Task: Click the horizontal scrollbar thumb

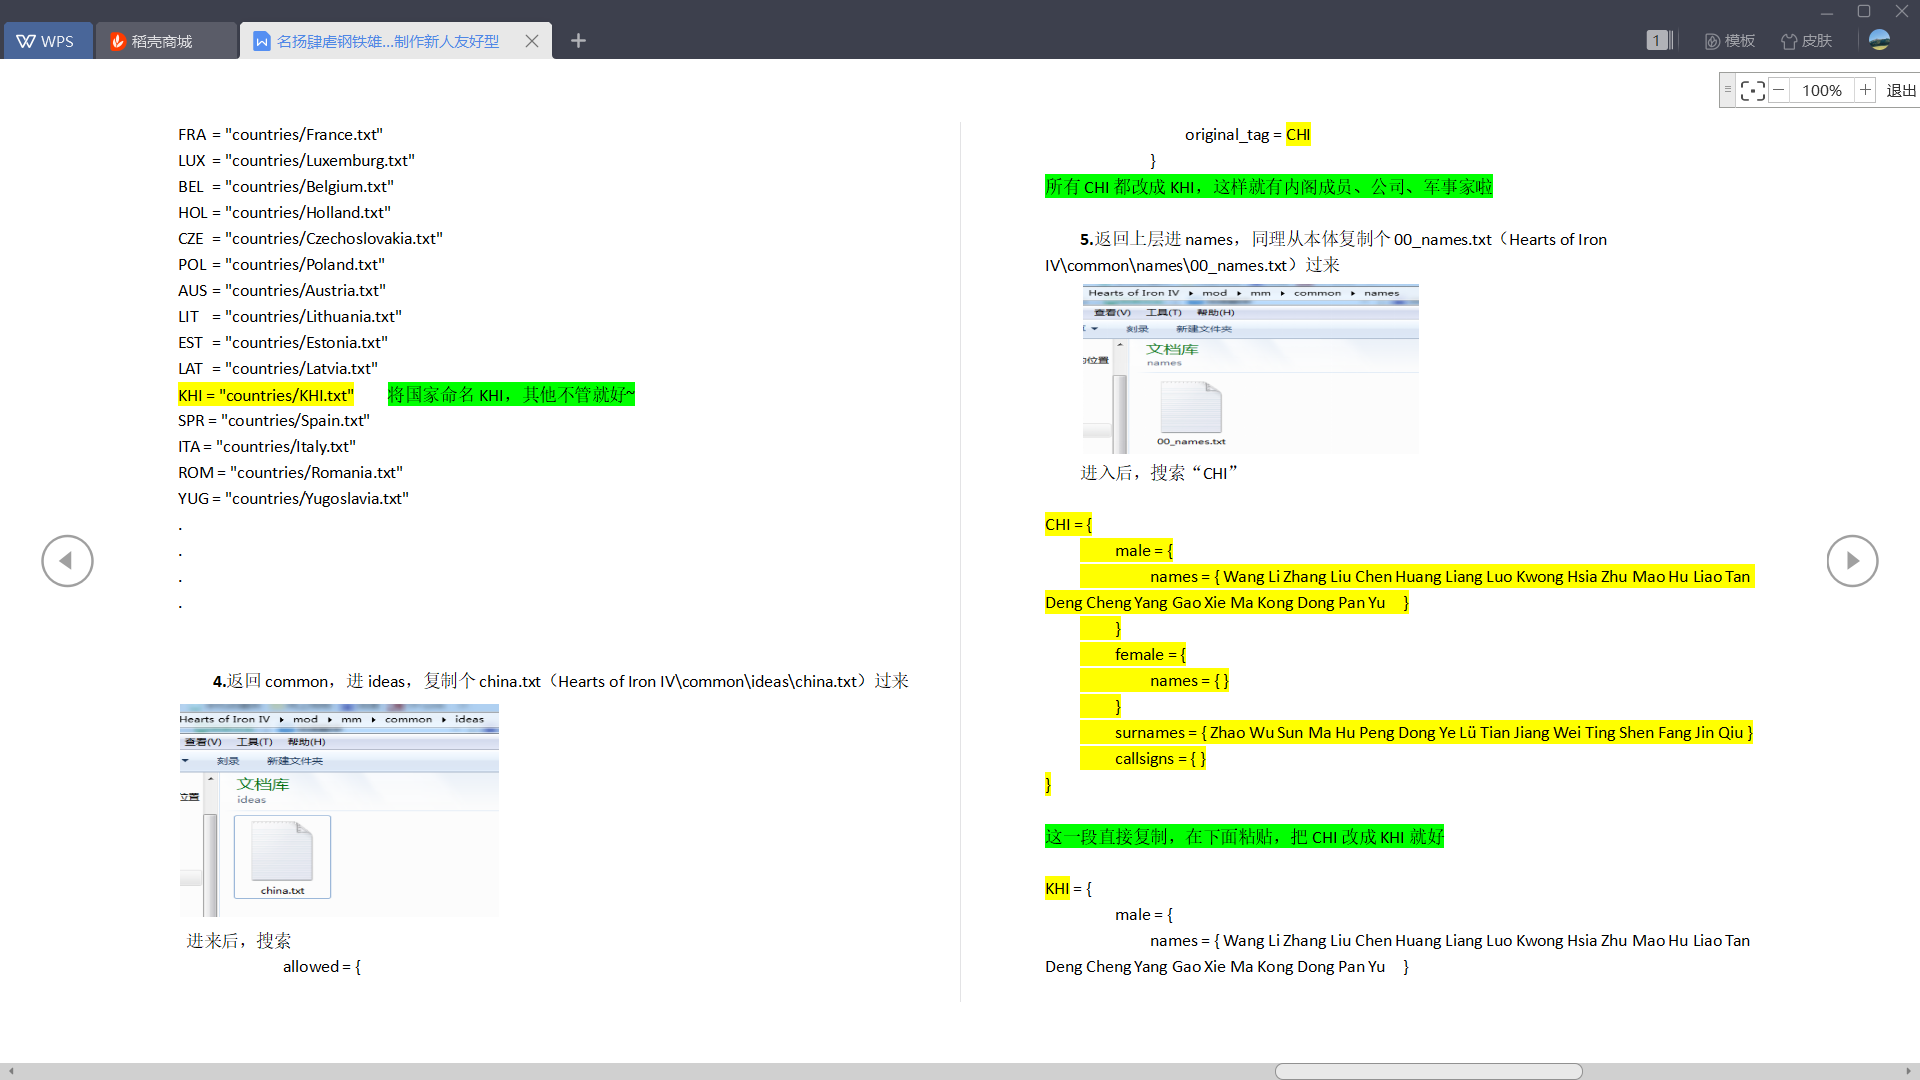Action: [x=1428, y=1071]
